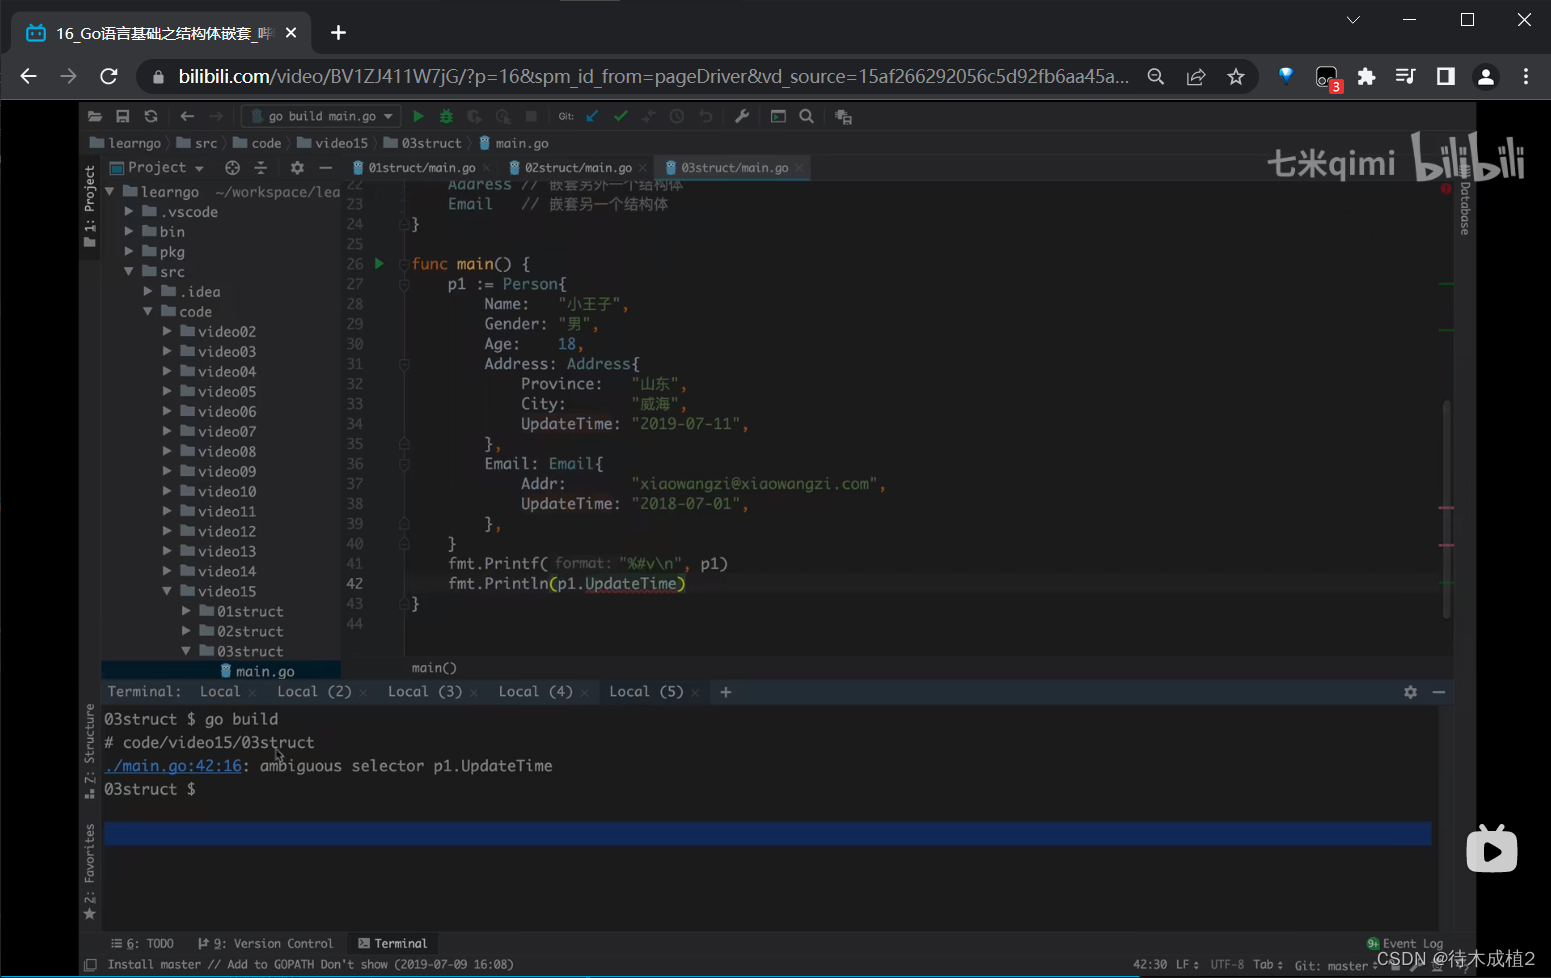Click Git show history clock icon
Screen dimensions: 1551x978
point(677,117)
